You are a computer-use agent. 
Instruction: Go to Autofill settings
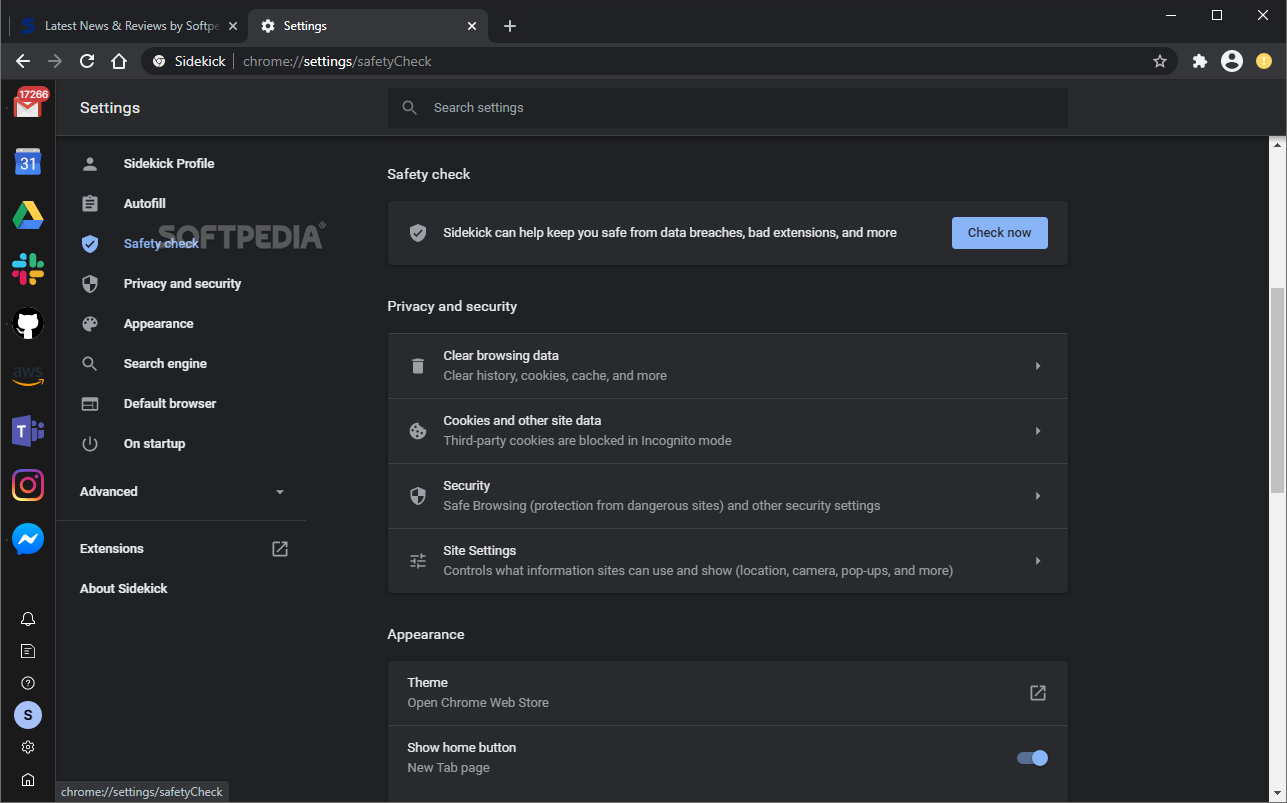click(x=145, y=204)
